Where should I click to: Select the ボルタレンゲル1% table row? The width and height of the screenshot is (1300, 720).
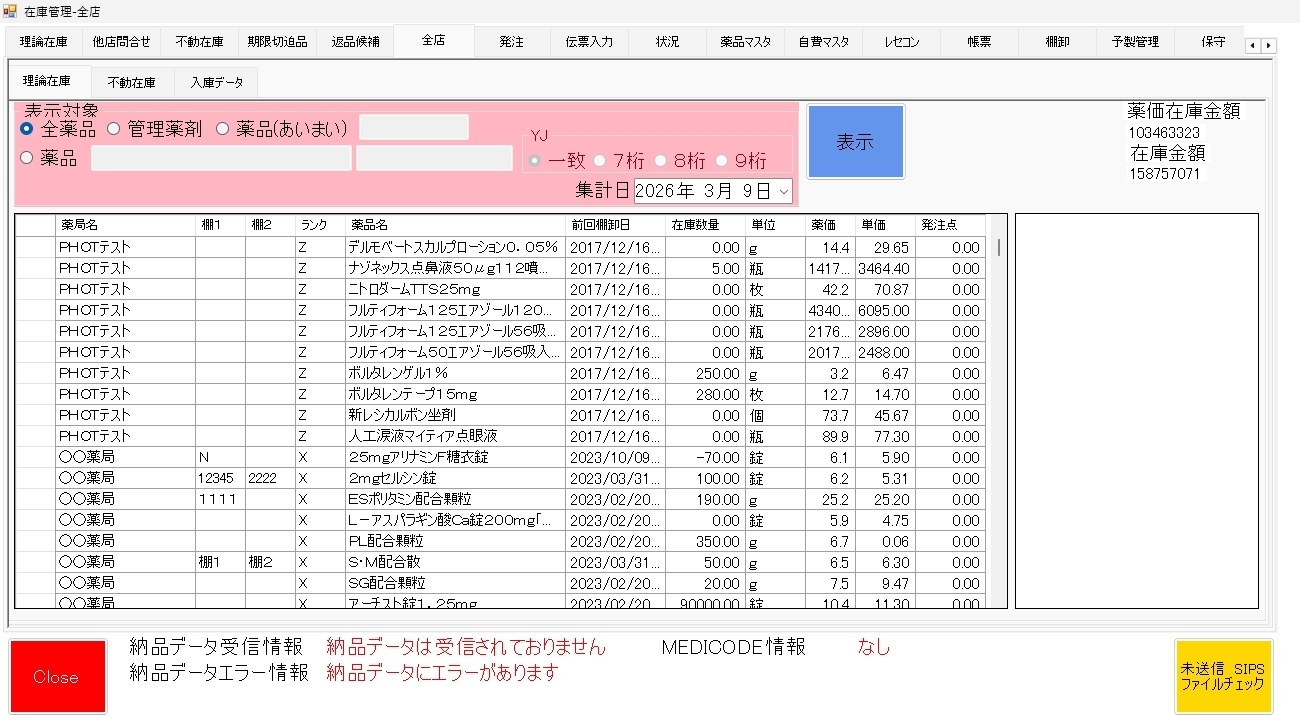455,373
